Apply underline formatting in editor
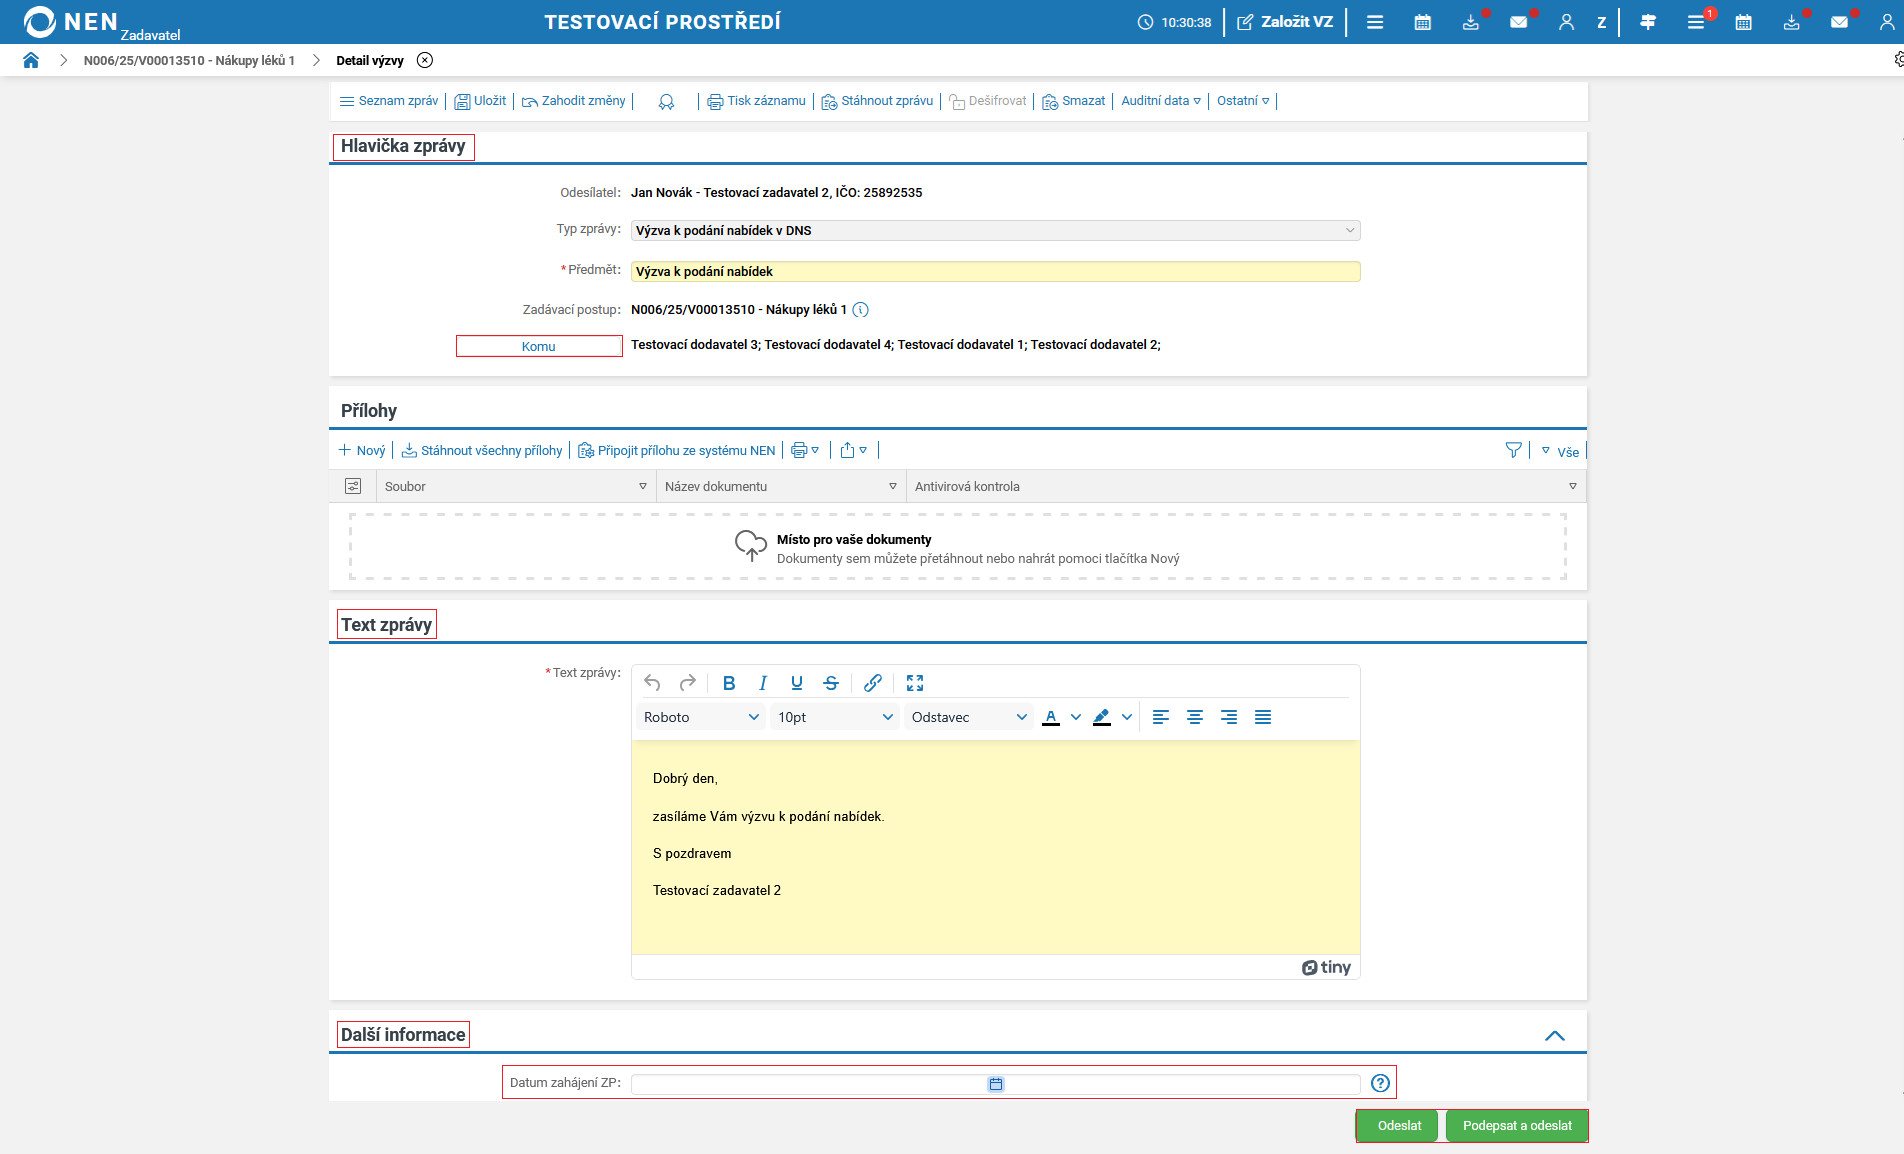The width and height of the screenshot is (1904, 1154). click(x=797, y=683)
